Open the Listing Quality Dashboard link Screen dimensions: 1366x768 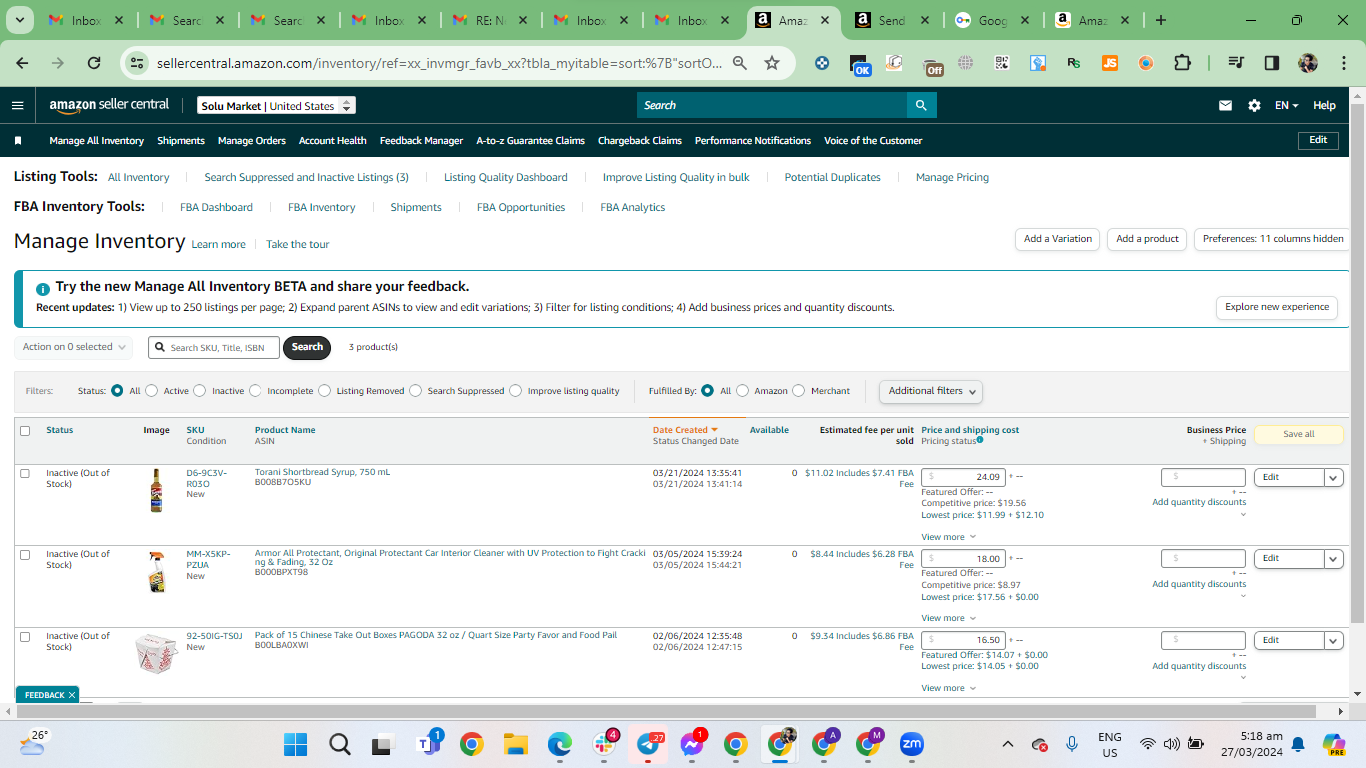point(506,177)
